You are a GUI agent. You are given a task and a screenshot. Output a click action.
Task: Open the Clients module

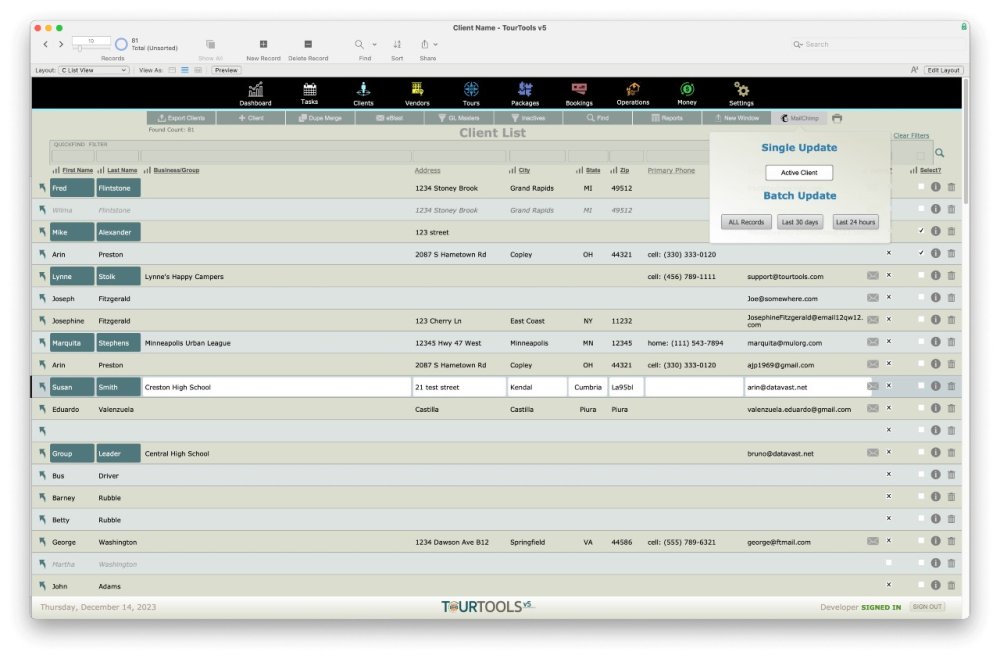tap(363, 93)
